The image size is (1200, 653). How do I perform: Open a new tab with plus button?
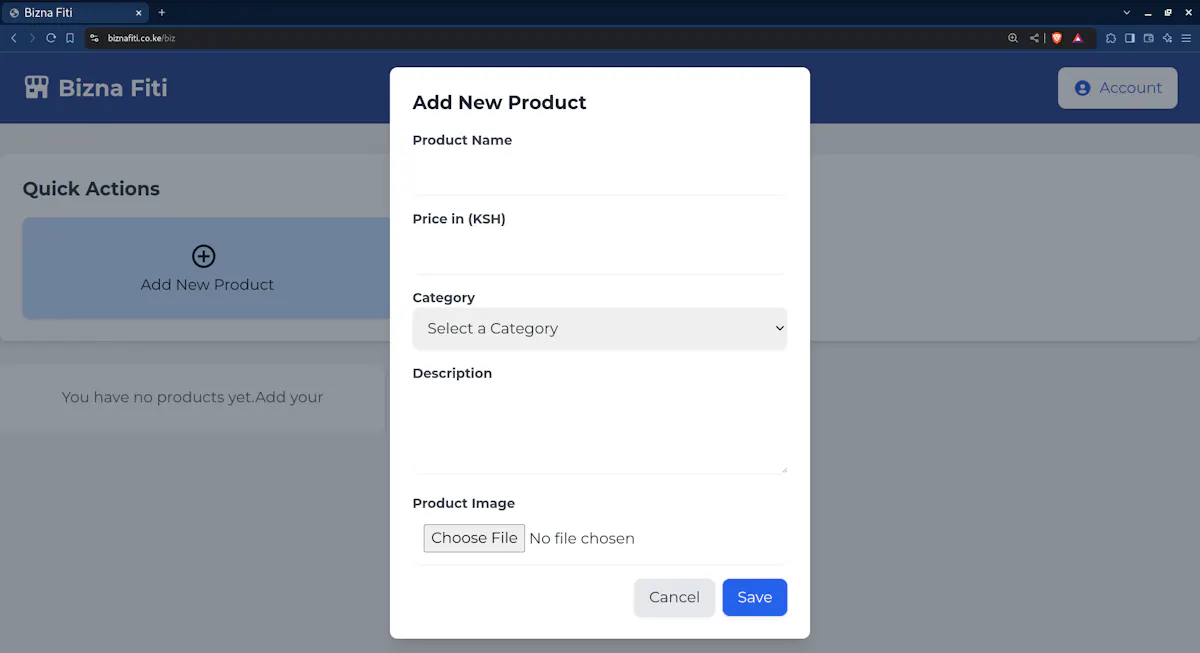(x=162, y=12)
